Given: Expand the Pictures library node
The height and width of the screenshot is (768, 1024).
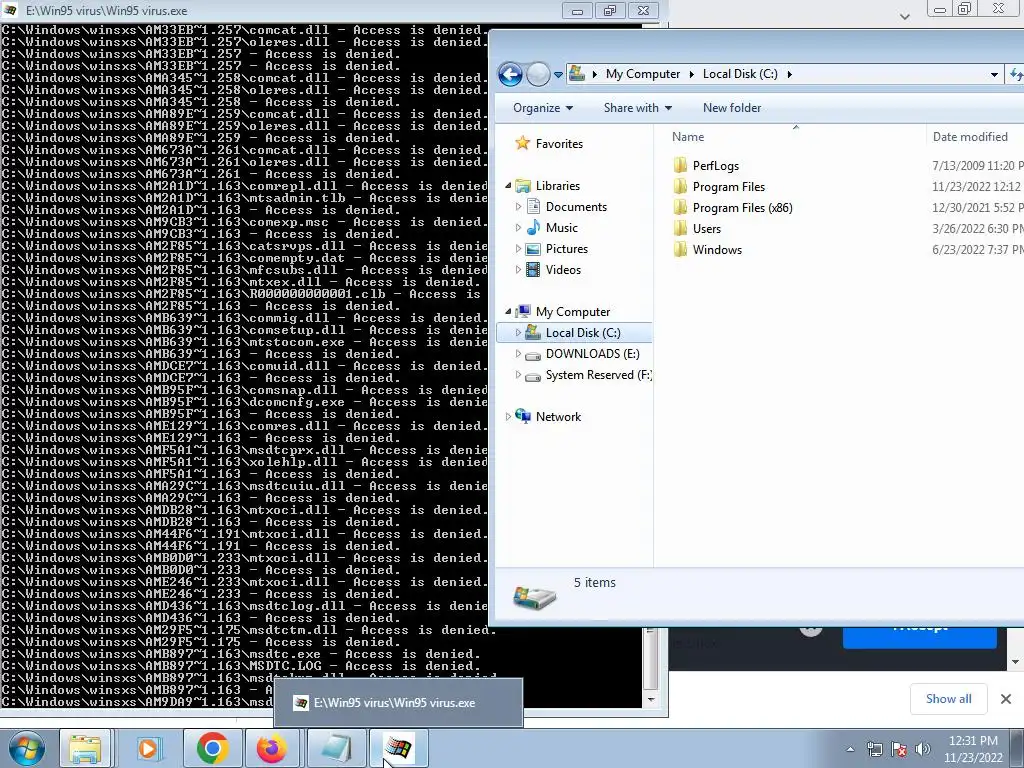Looking at the screenshot, I should 518,249.
